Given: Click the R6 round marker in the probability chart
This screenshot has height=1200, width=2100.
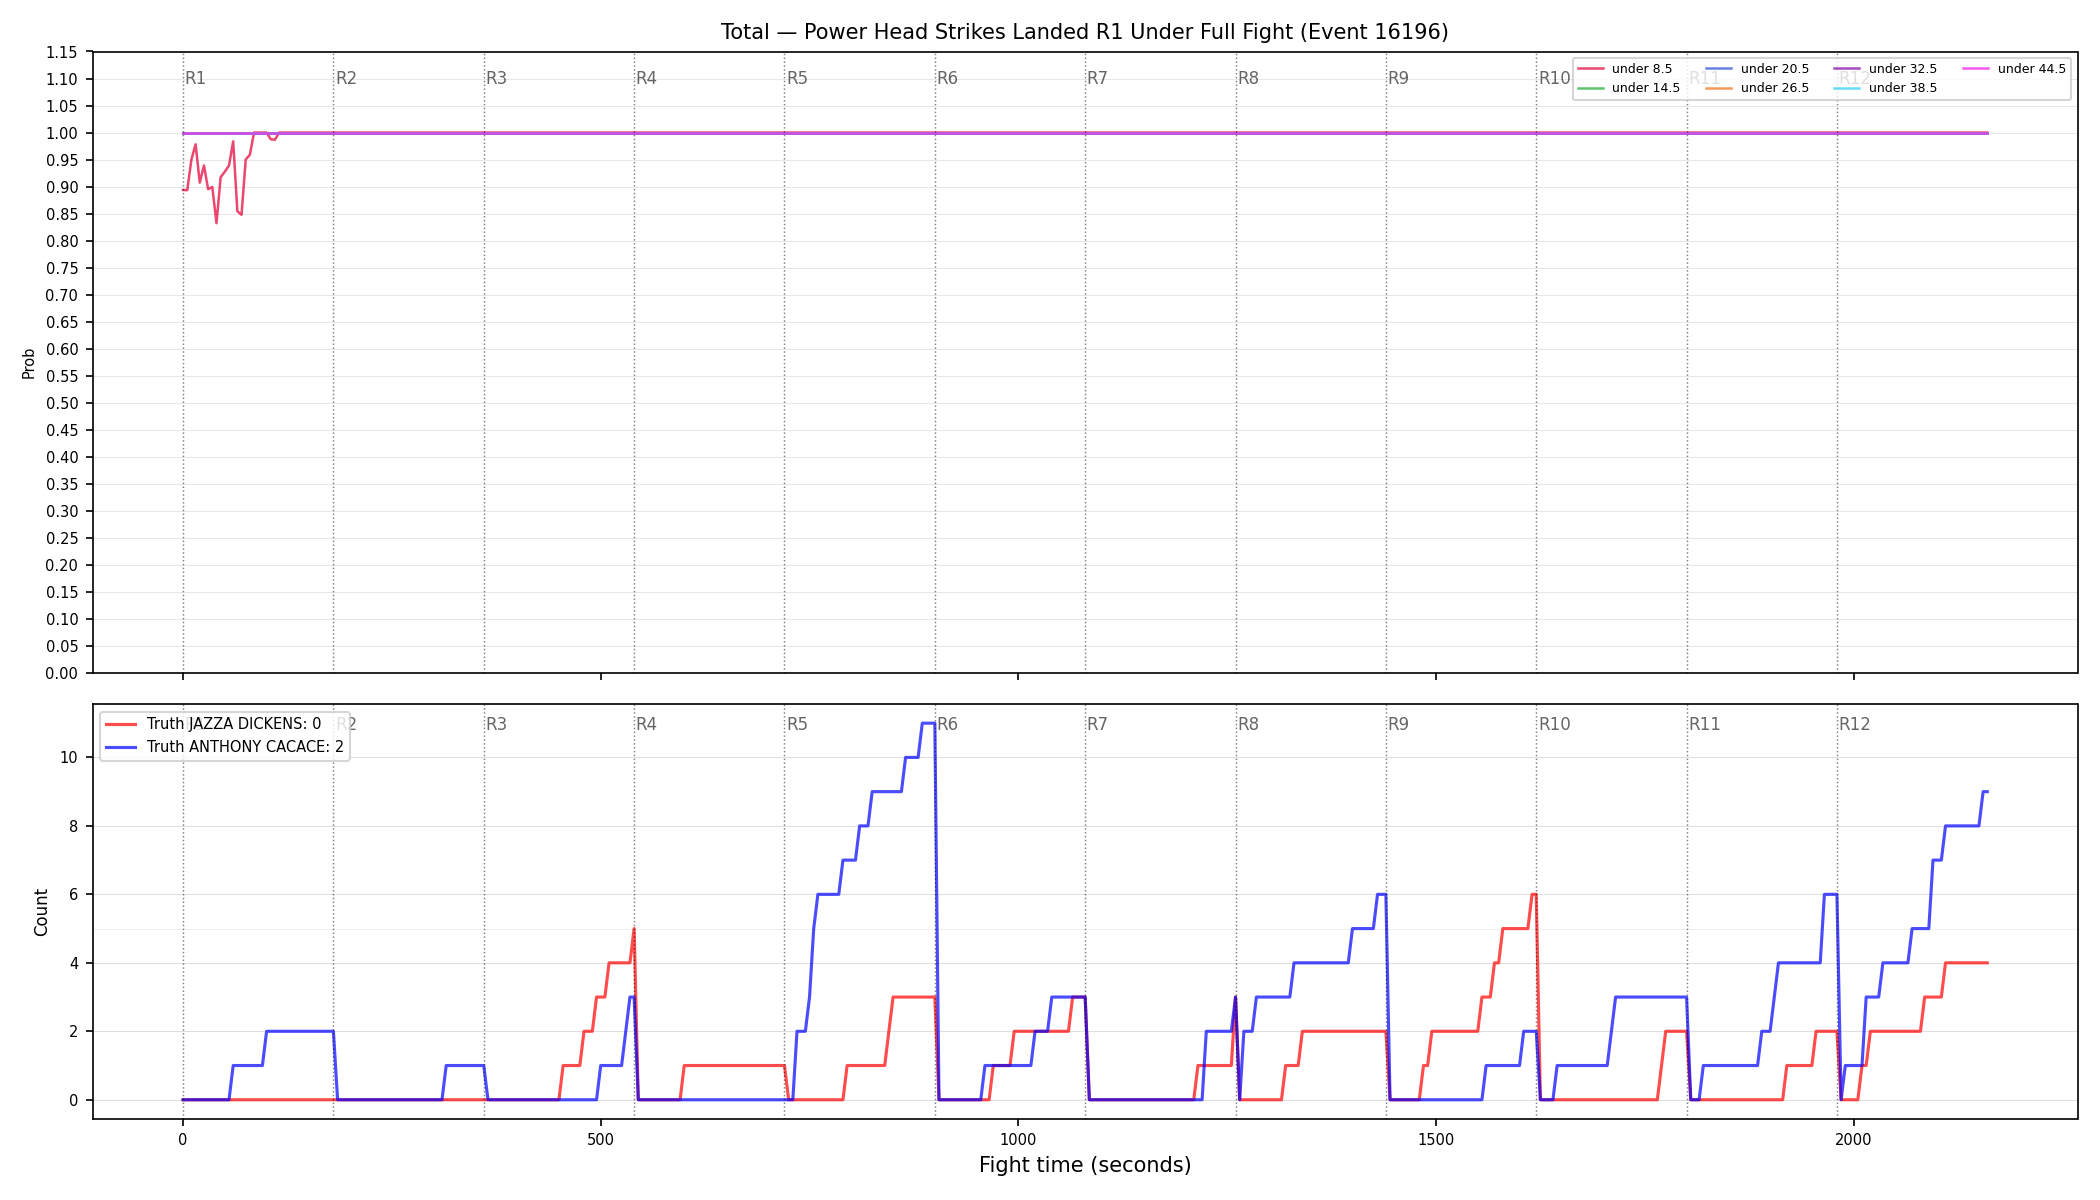Looking at the screenshot, I should (x=947, y=78).
